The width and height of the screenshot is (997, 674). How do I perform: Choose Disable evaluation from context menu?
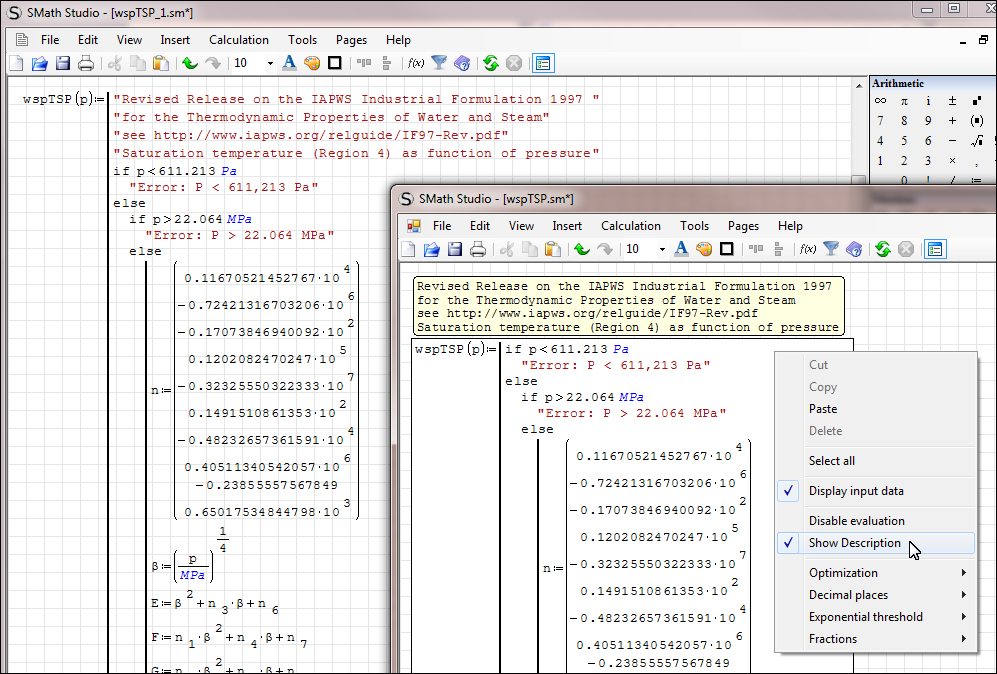[x=856, y=521]
